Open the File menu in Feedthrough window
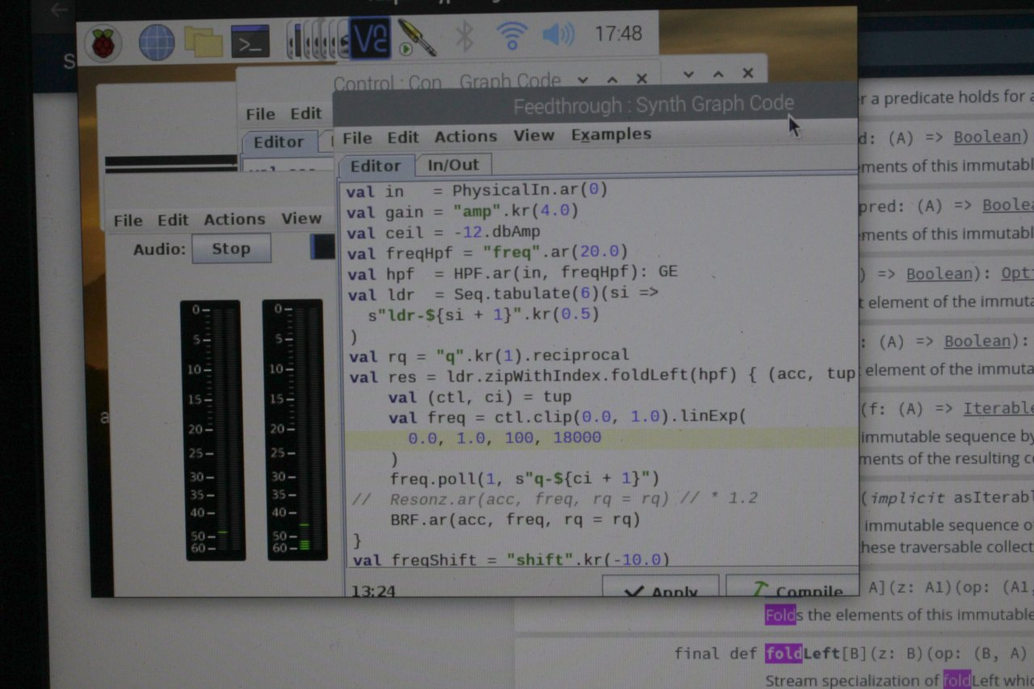 (356, 138)
